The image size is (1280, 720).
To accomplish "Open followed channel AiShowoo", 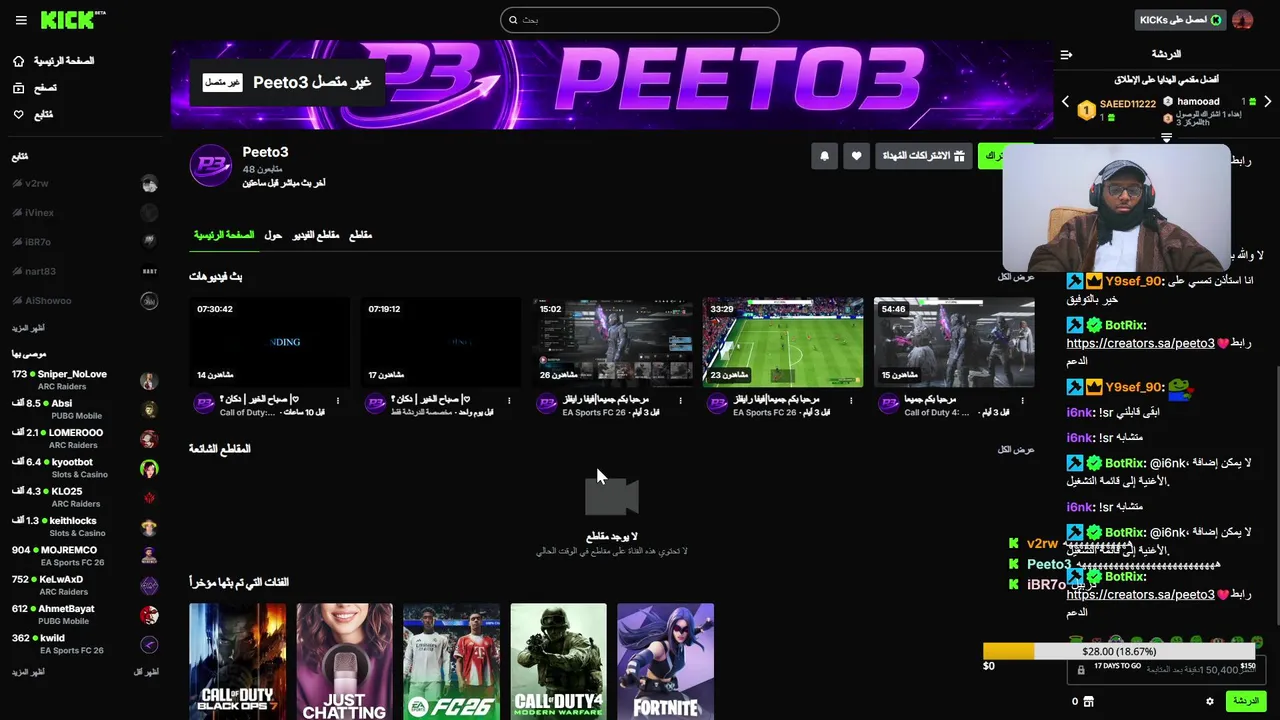I will [x=85, y=300].
